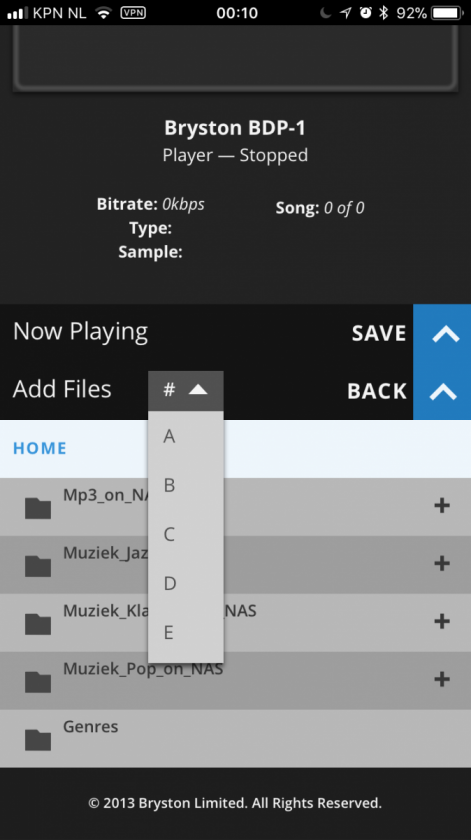Add Muziek_Klassiek folder via plus icon

tap(442, 621)
